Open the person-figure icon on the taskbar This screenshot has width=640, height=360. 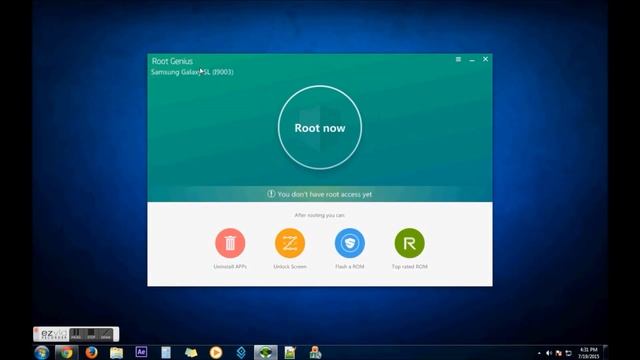tap(315, 353)
